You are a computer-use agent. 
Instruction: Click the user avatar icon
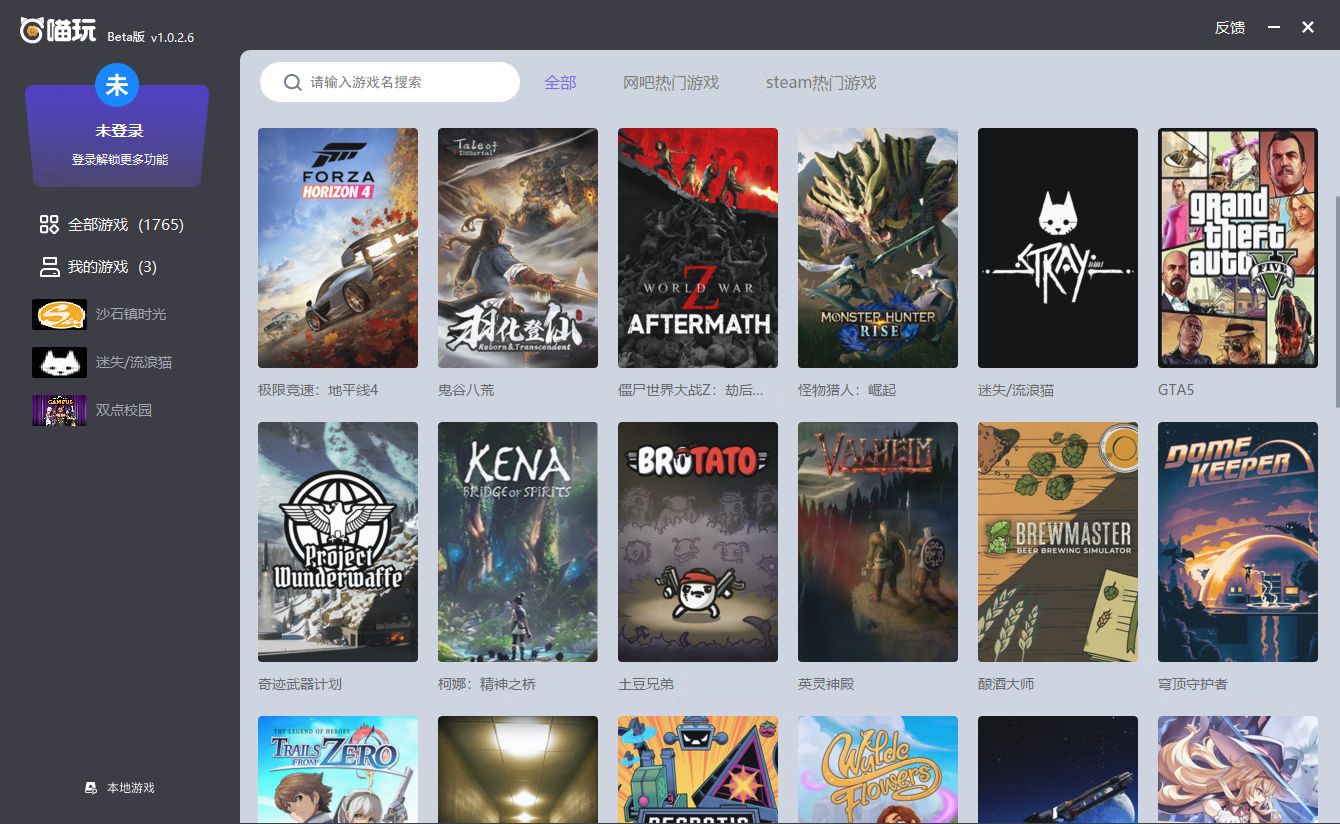tap(117, 85)
